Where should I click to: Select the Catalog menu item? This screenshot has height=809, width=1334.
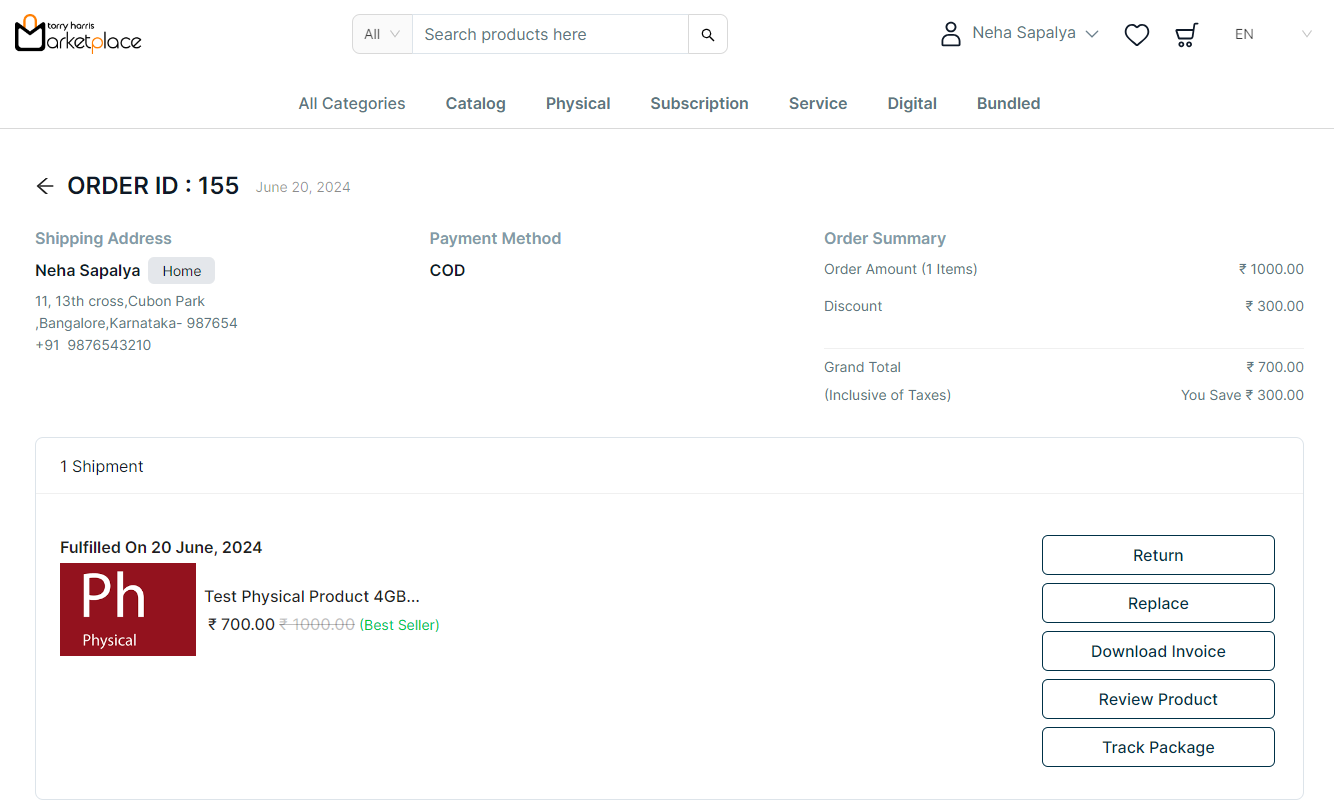[475, 103]
